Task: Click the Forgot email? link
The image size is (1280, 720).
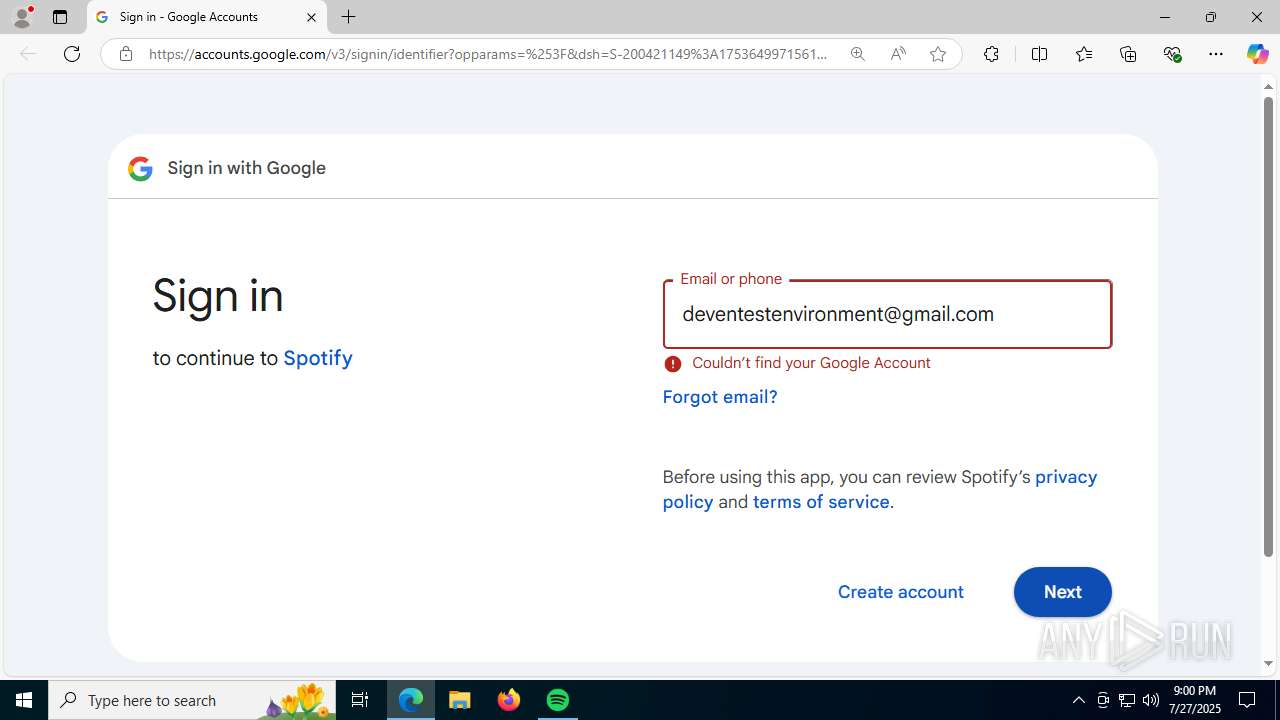Action: click(720, 397)
